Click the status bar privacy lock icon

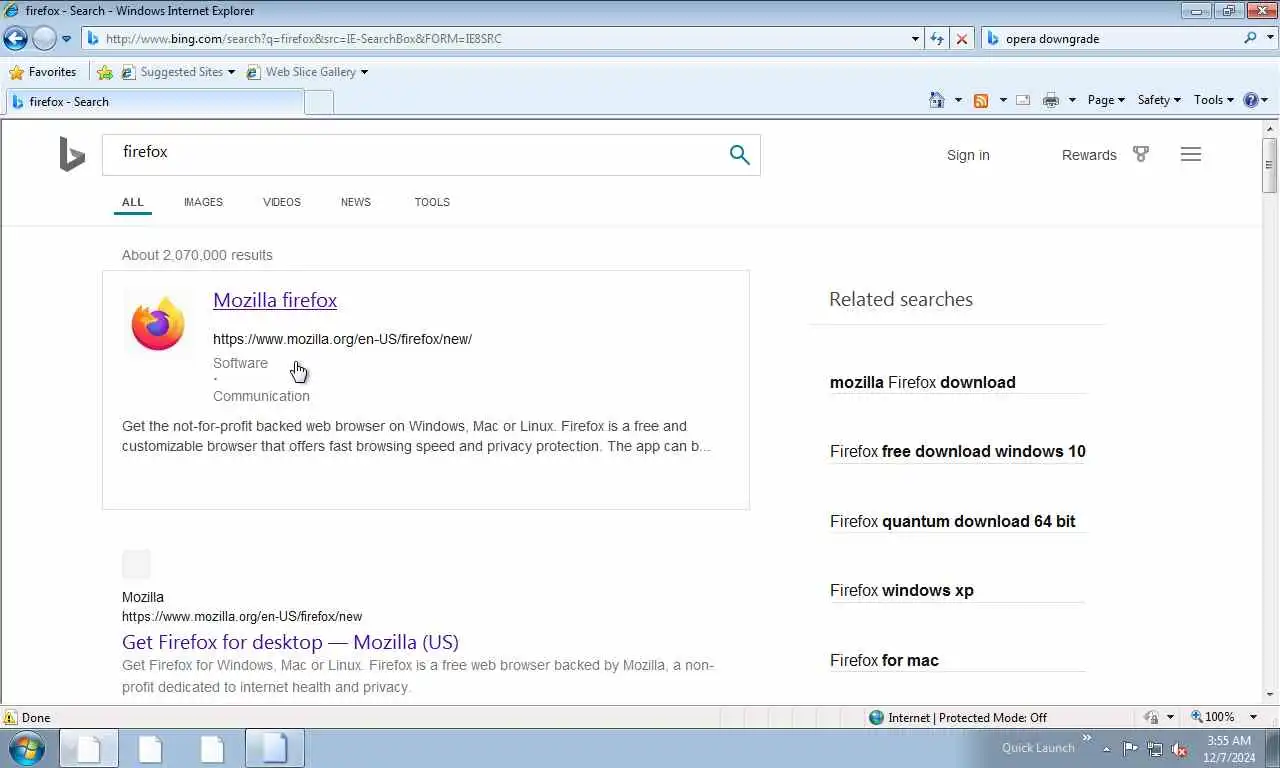(x=1152, y=717)
